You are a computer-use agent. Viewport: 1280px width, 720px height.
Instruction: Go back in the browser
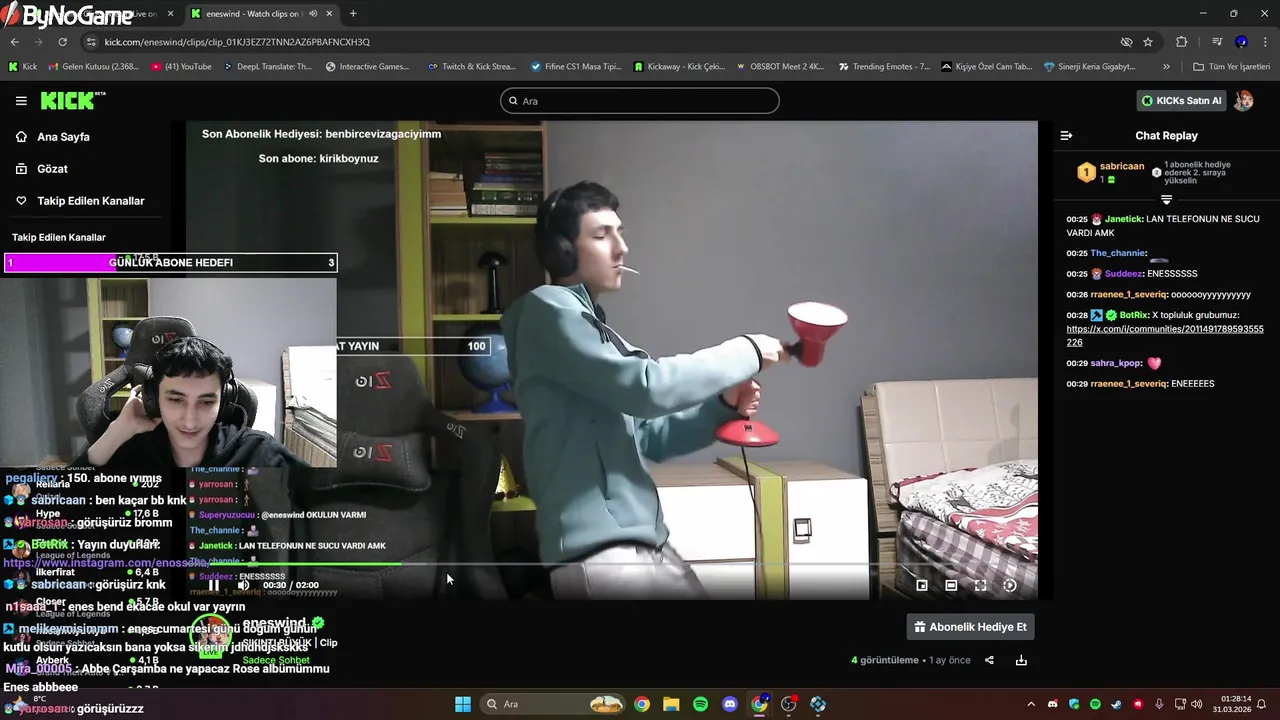15,42
